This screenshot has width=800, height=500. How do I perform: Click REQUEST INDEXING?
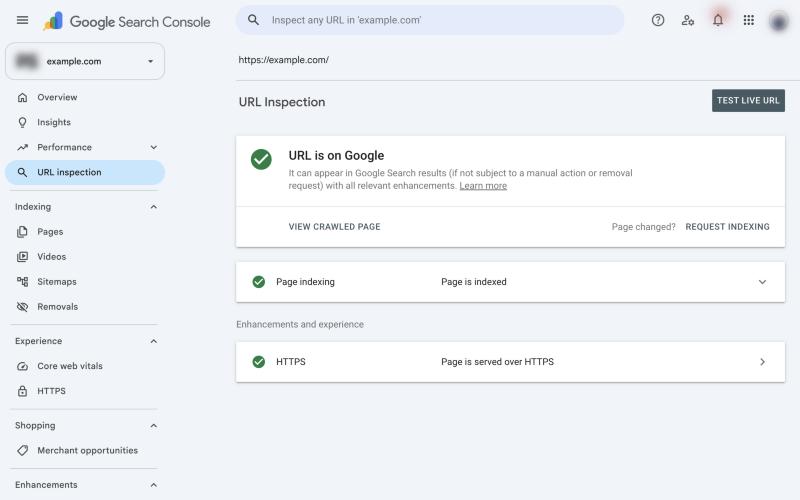coord(727,227)
